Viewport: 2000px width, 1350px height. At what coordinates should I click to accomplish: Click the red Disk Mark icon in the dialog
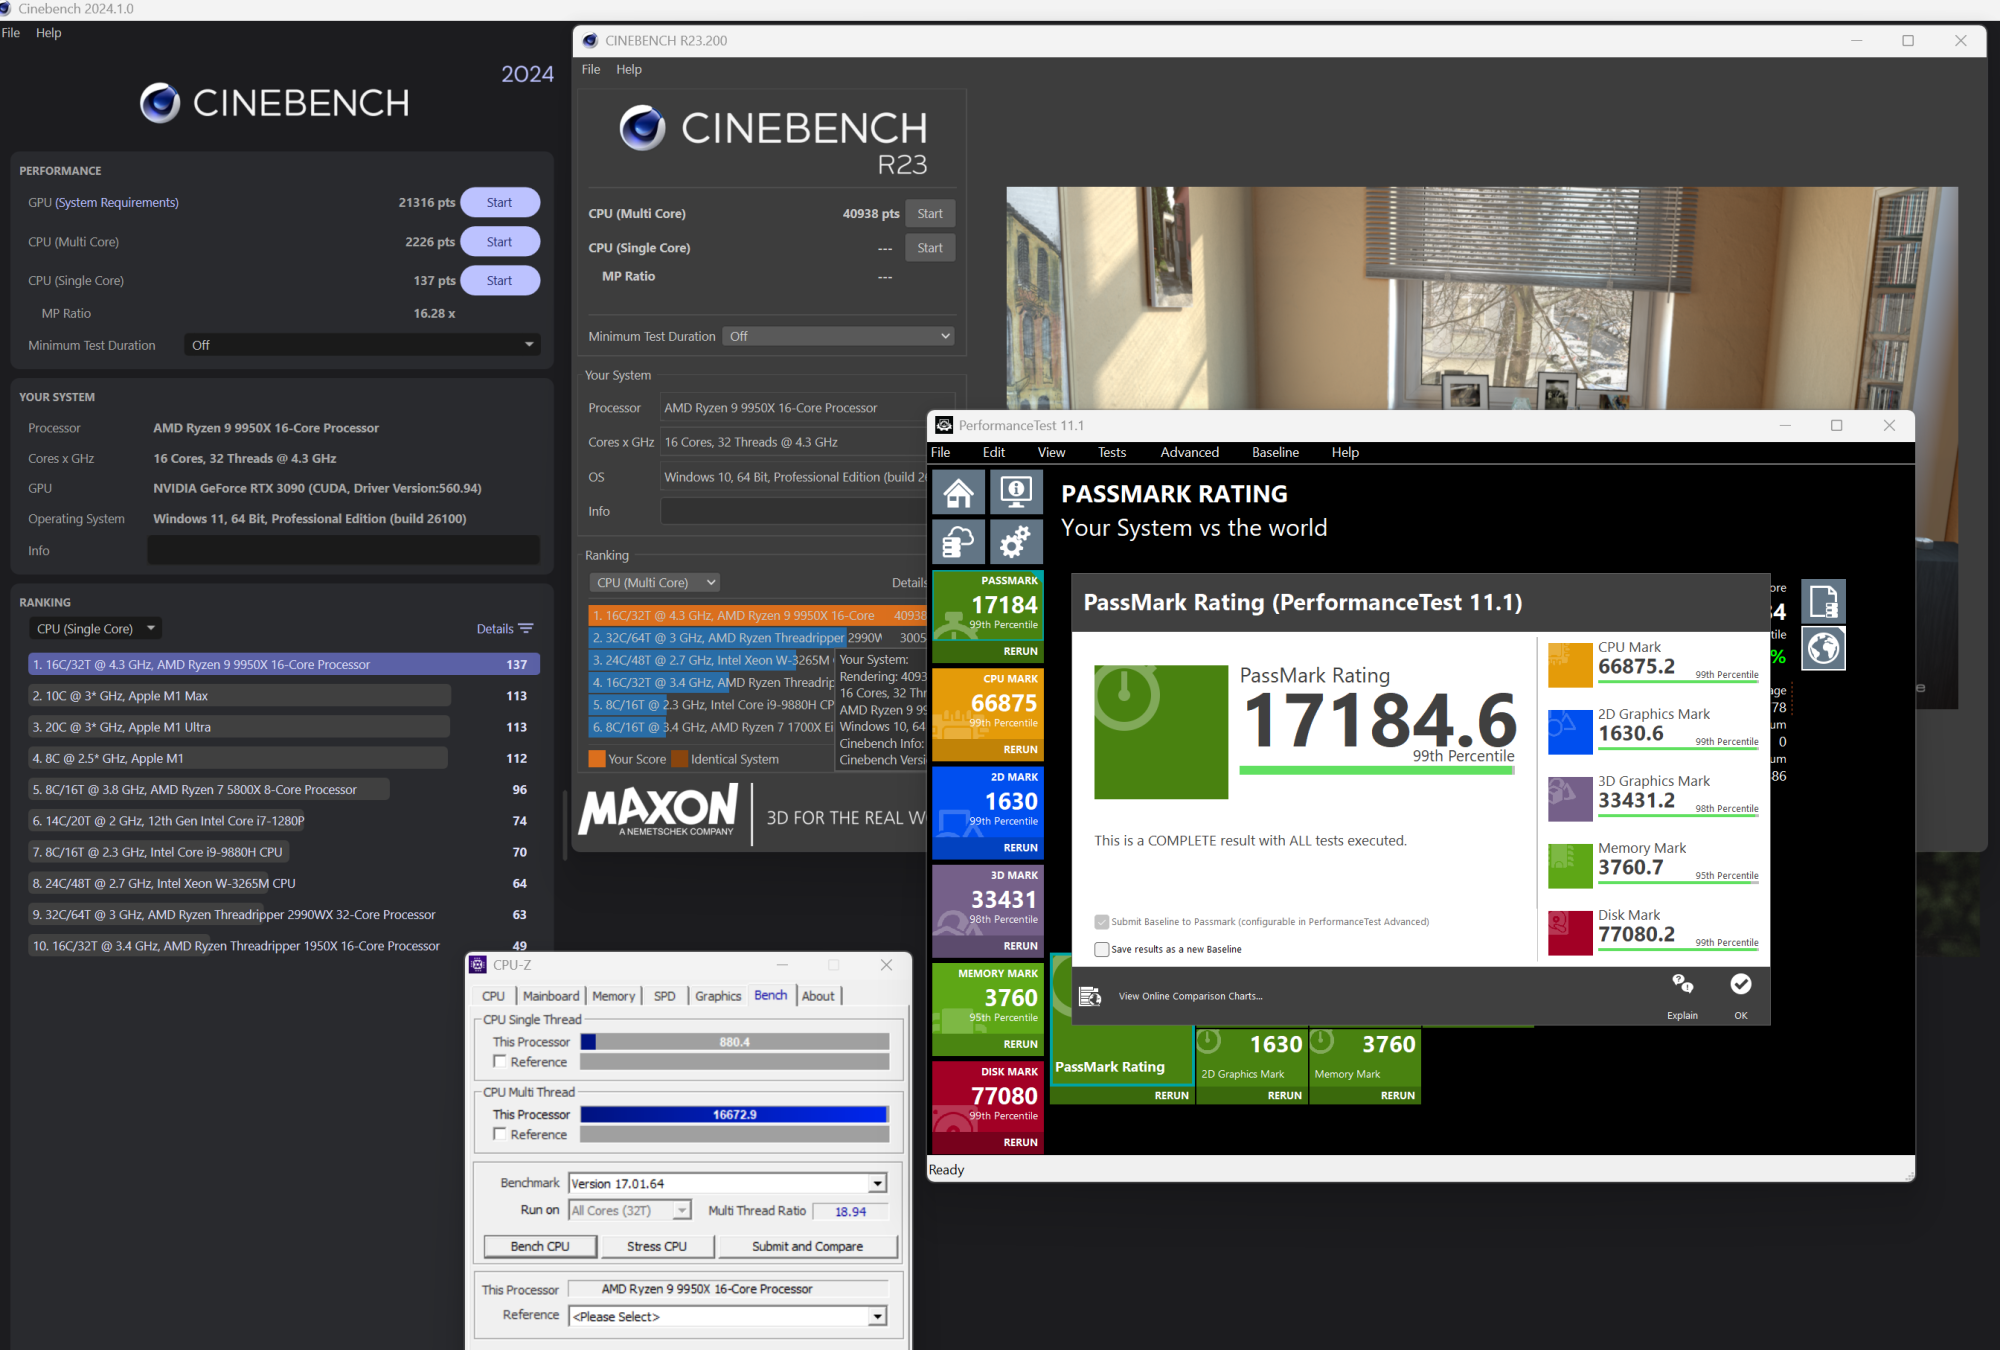click(1570, 933)
